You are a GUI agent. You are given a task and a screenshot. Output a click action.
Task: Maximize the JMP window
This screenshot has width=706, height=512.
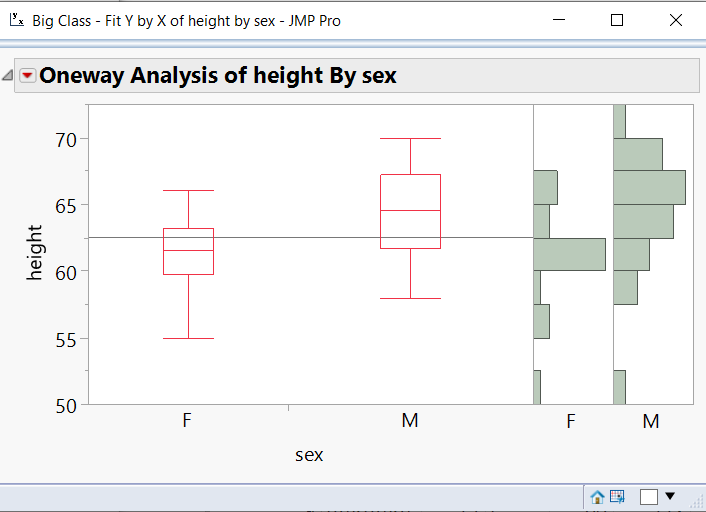[x=617, y=19]
